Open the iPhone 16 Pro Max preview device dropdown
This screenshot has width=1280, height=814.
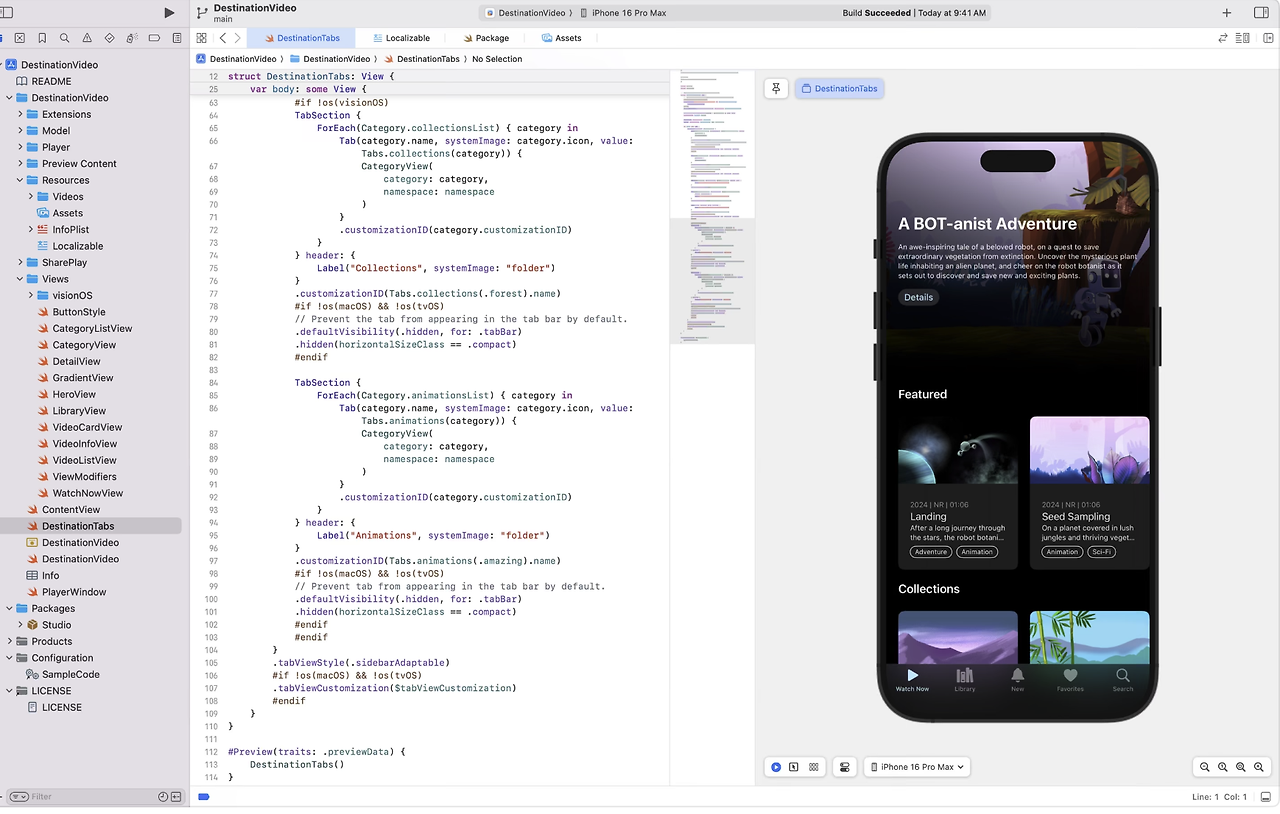click(917, 767)
